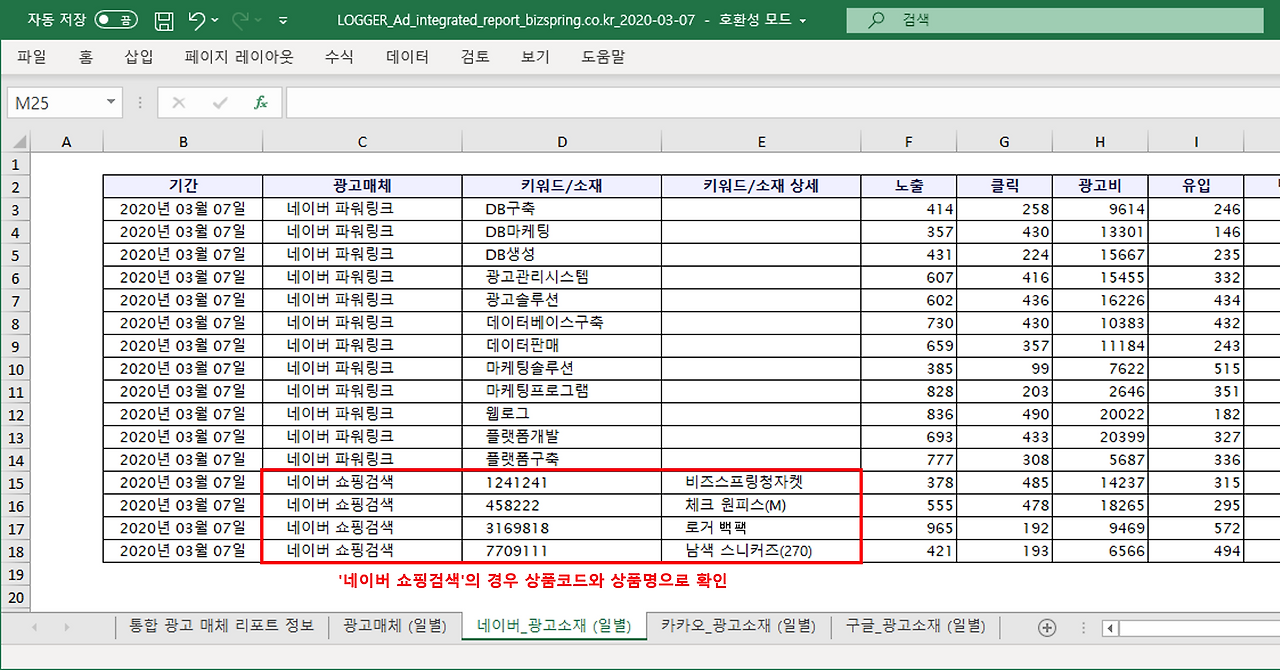This screenshot has width=1280, height=670.
Task: Select row 15 header
Action: point(15,482)
